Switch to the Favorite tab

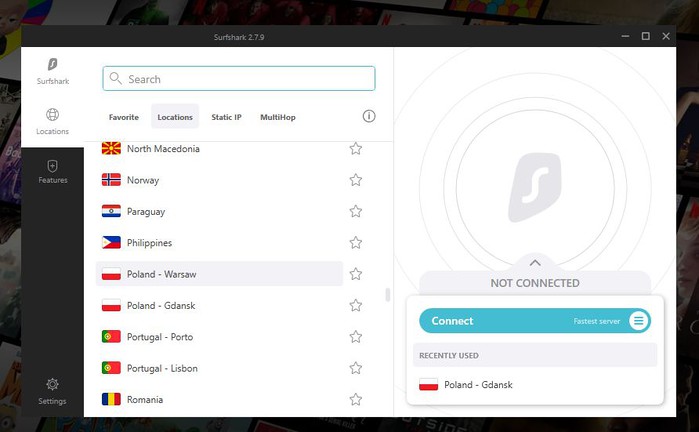pyautogui.click(x=123, y=117)
